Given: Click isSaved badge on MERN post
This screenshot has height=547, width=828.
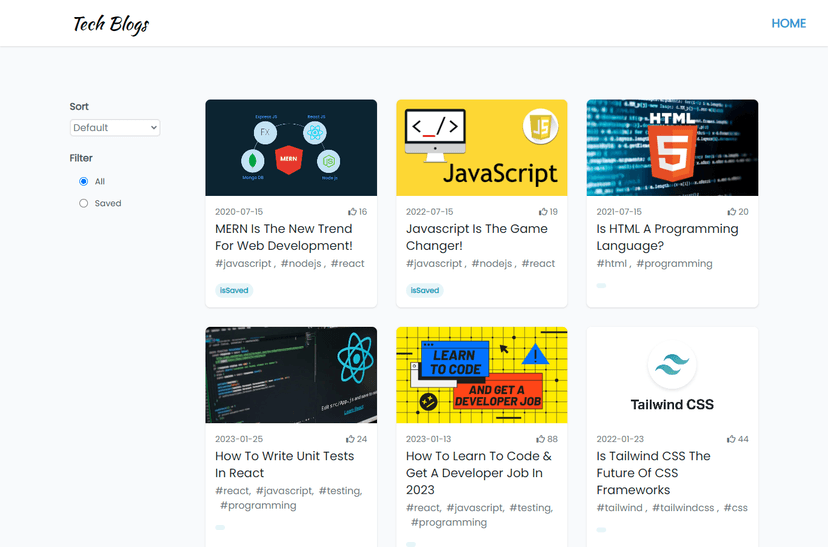Looking at the screenshot, I should [234, 290].
